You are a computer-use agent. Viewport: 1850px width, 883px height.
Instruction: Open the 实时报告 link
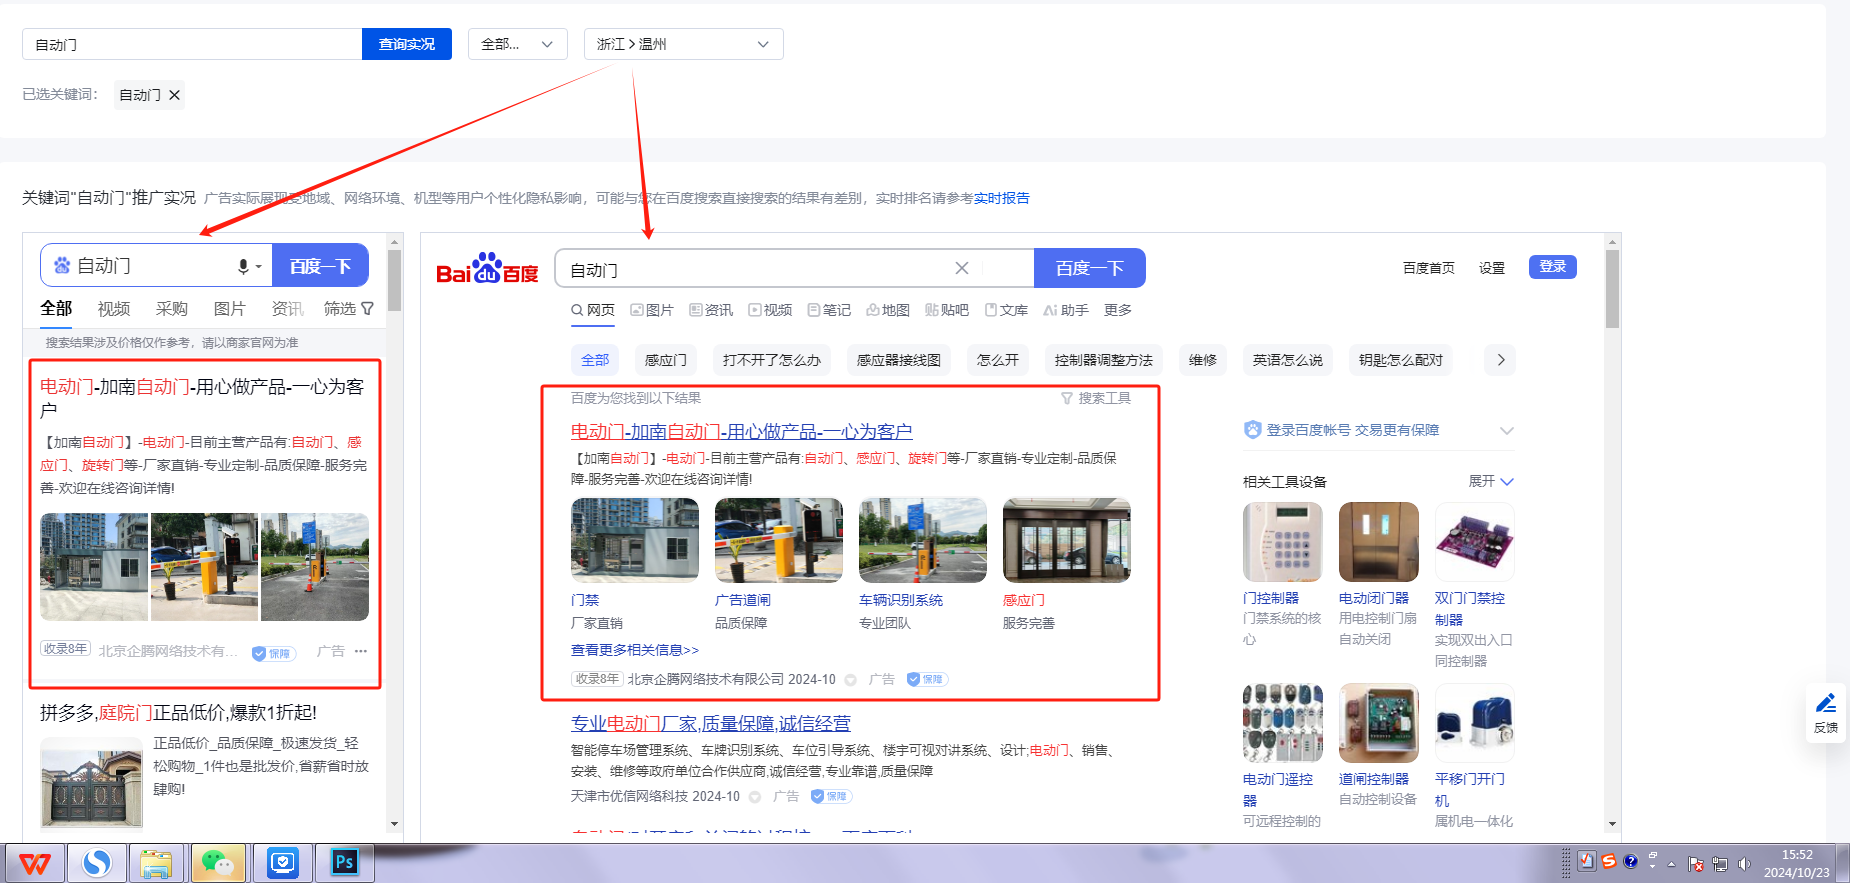coord(1001,198)
